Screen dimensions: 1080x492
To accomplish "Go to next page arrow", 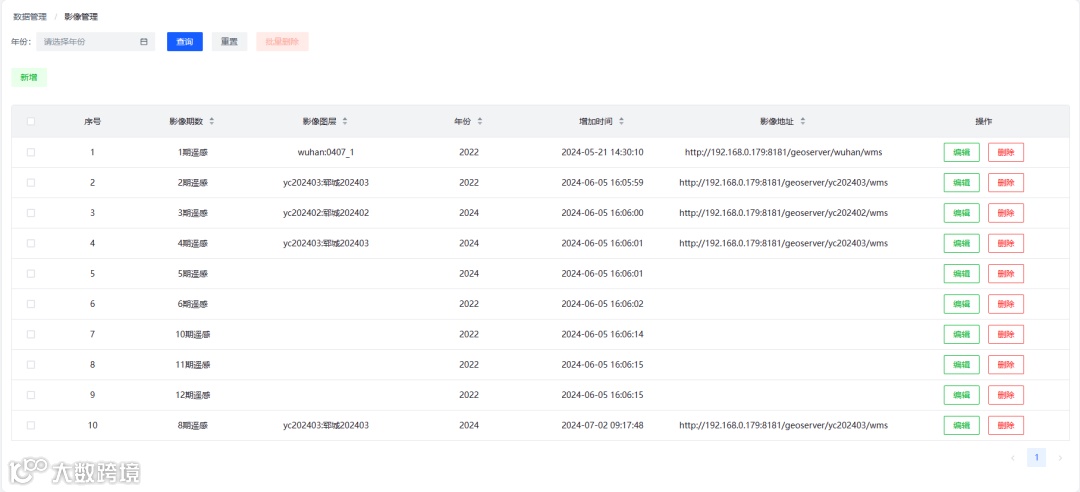I will [1060, 458].
